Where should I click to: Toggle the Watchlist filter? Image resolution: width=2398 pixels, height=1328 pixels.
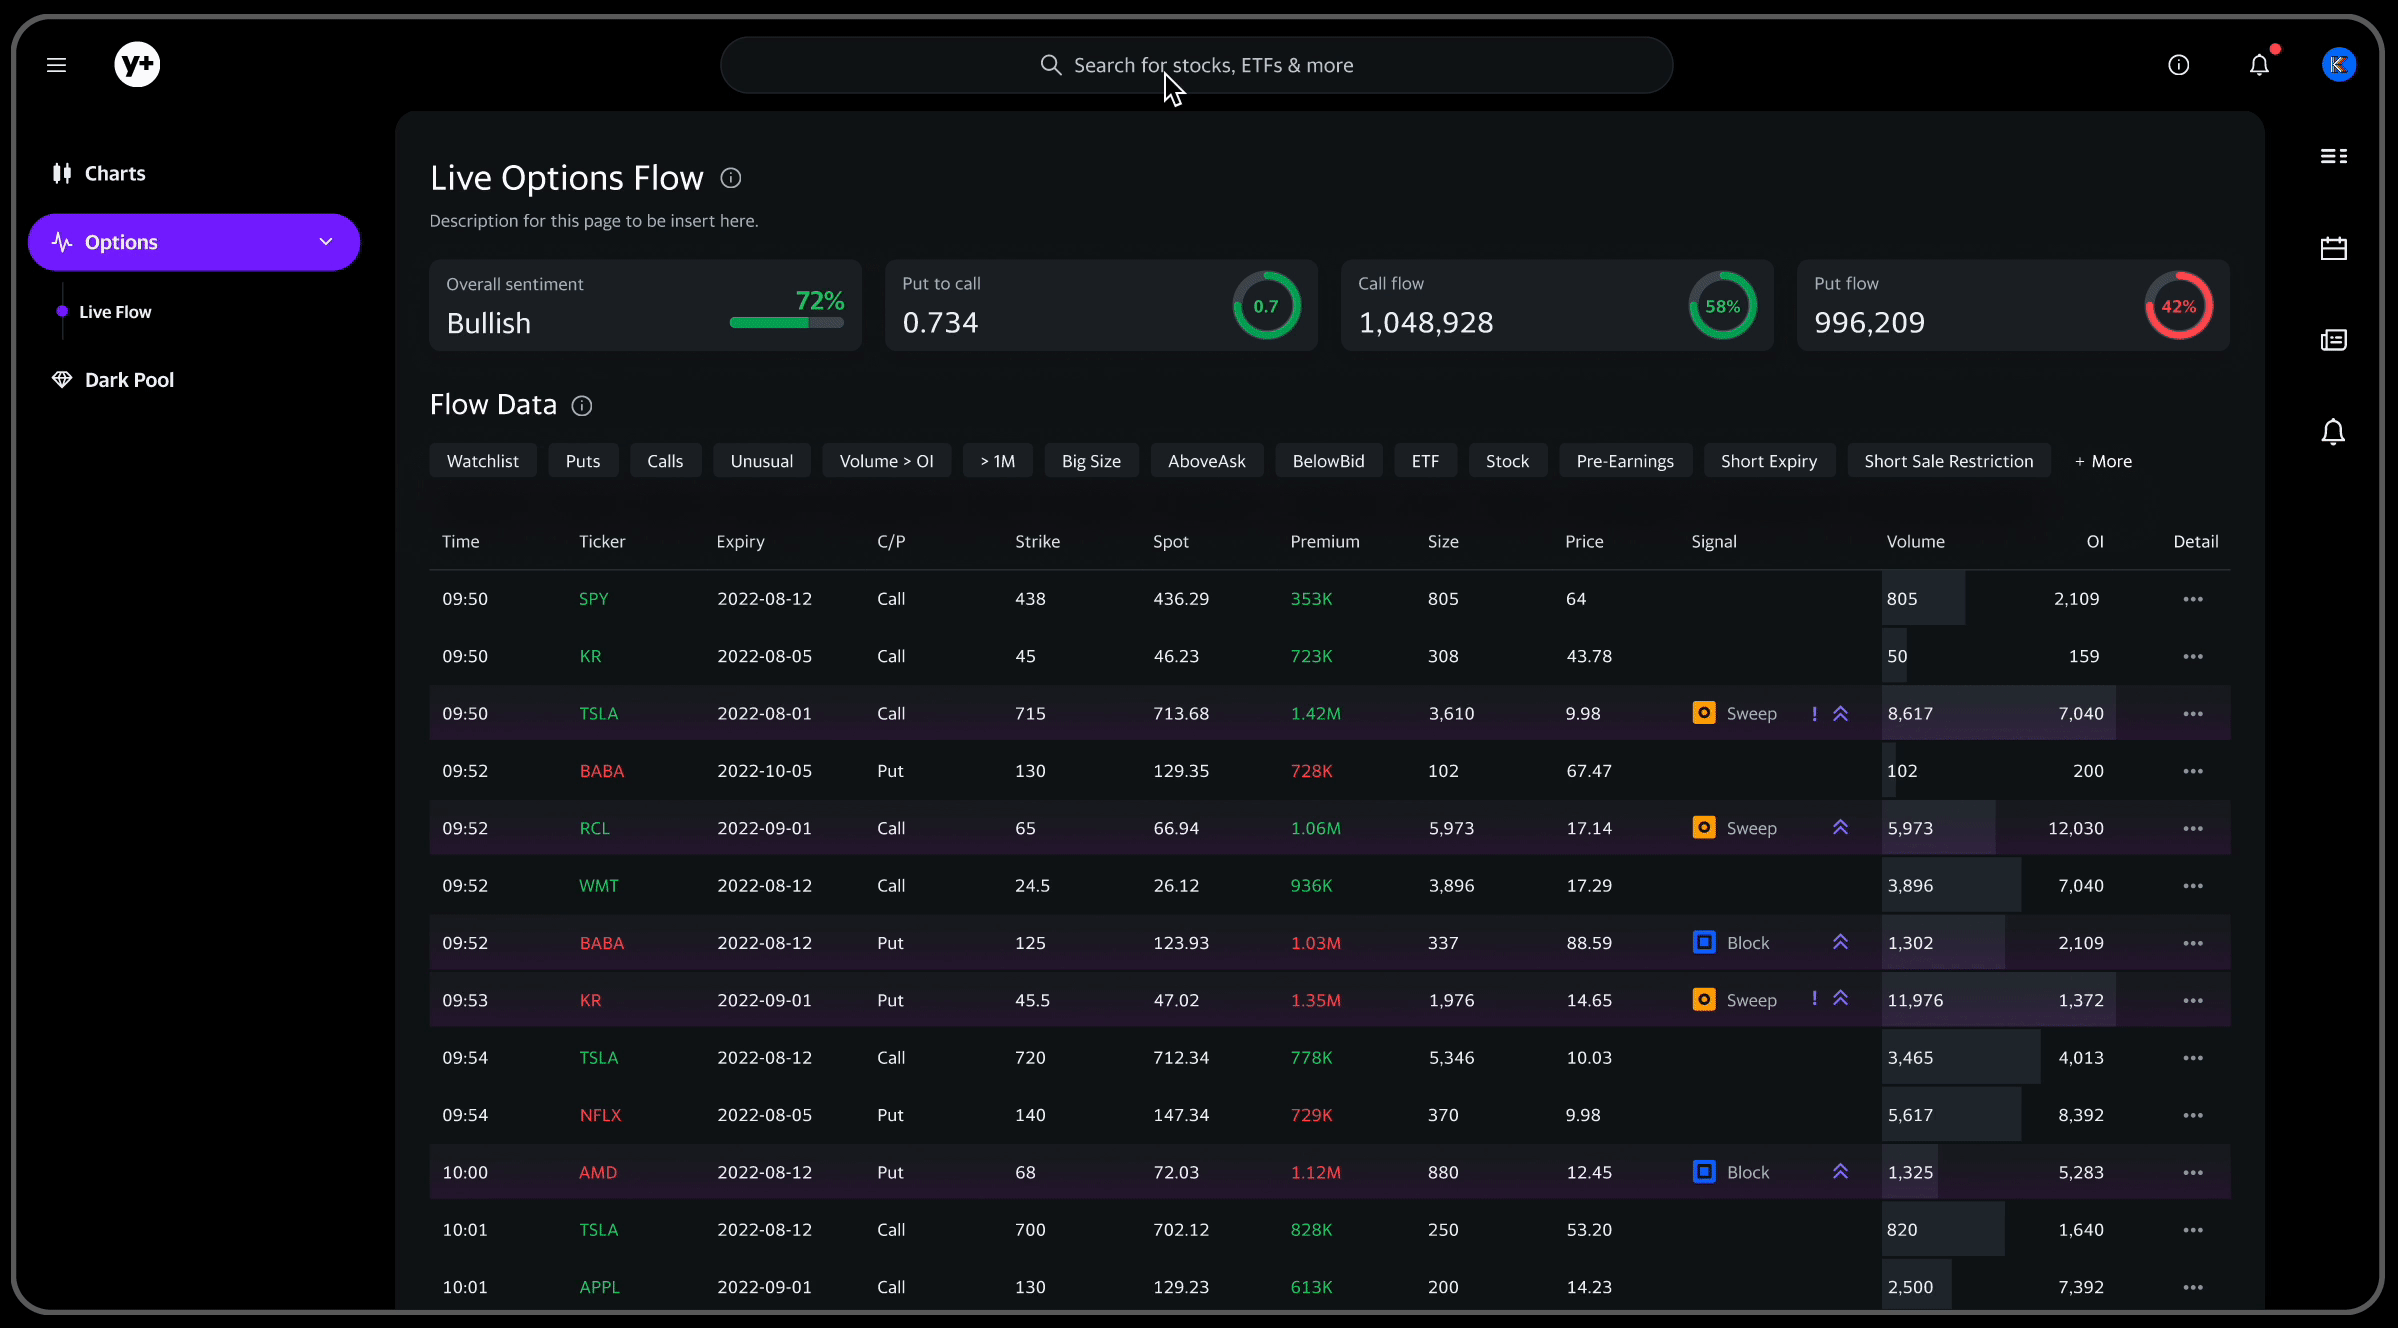click(483, 461)
